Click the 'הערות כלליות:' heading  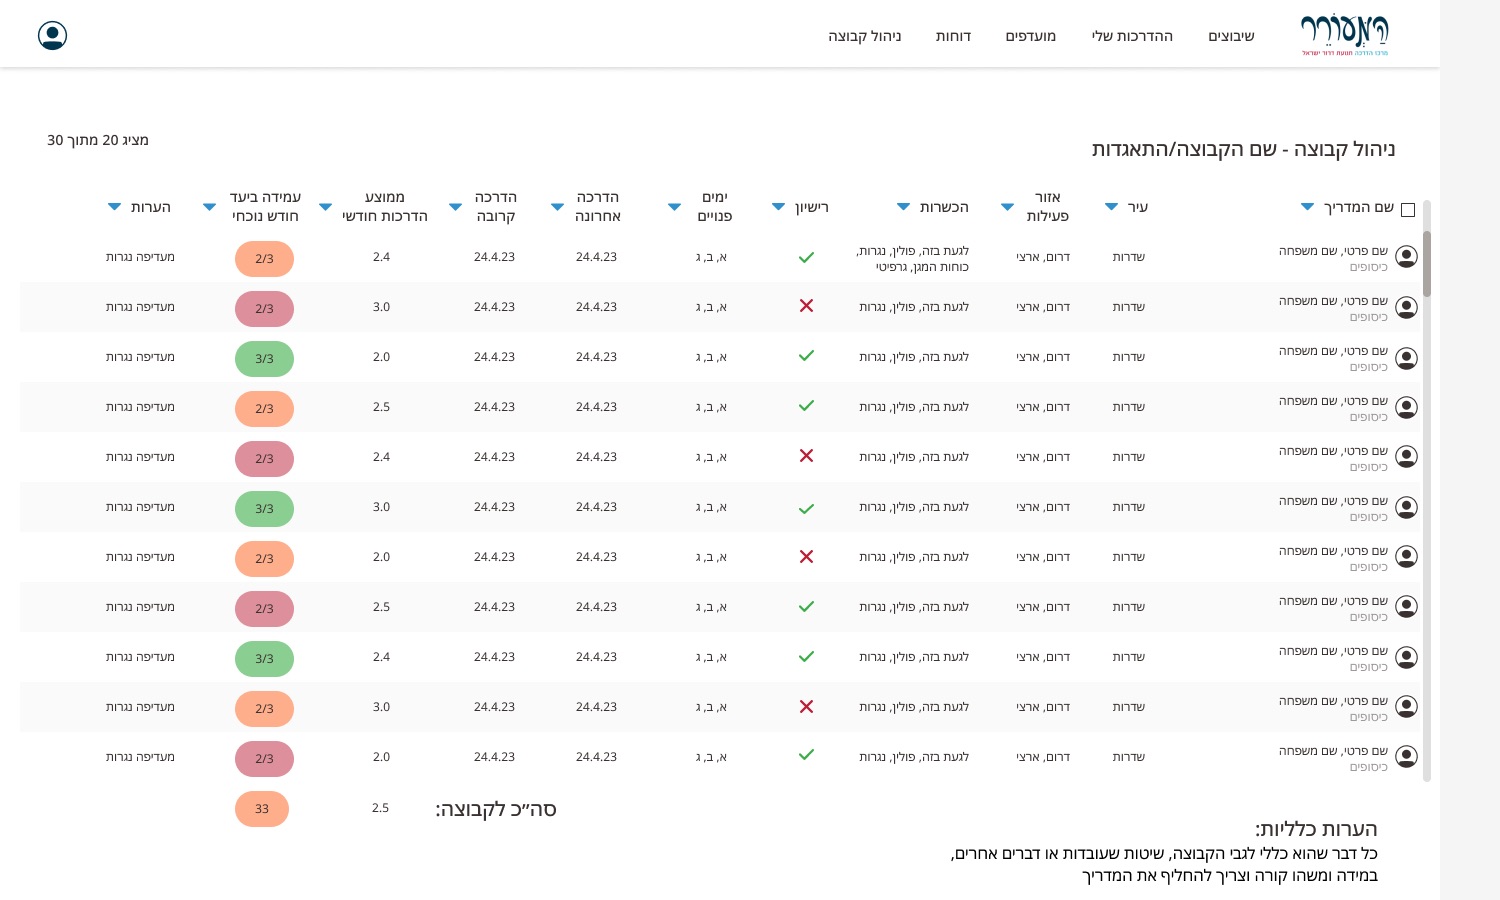click(1316, 829)
